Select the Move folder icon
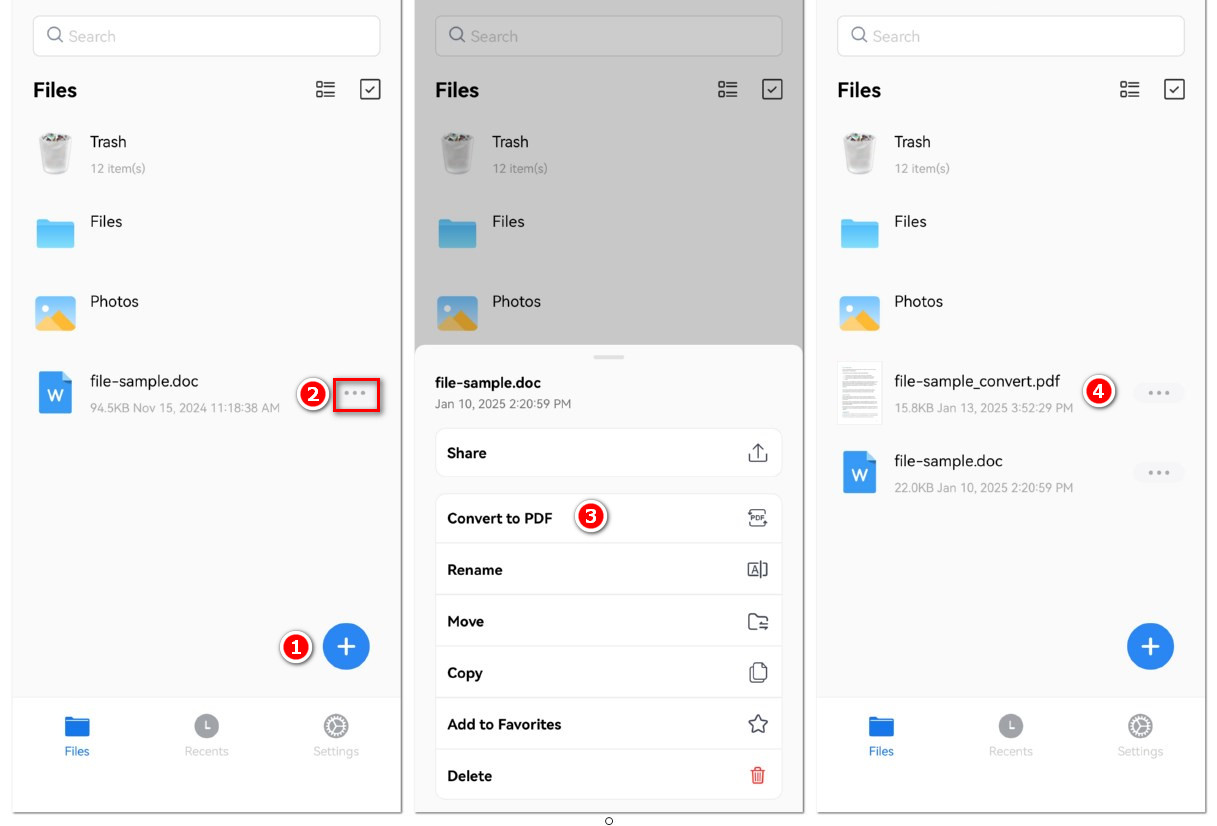This screenshot has height=826, width=1217. pos(757,621)
